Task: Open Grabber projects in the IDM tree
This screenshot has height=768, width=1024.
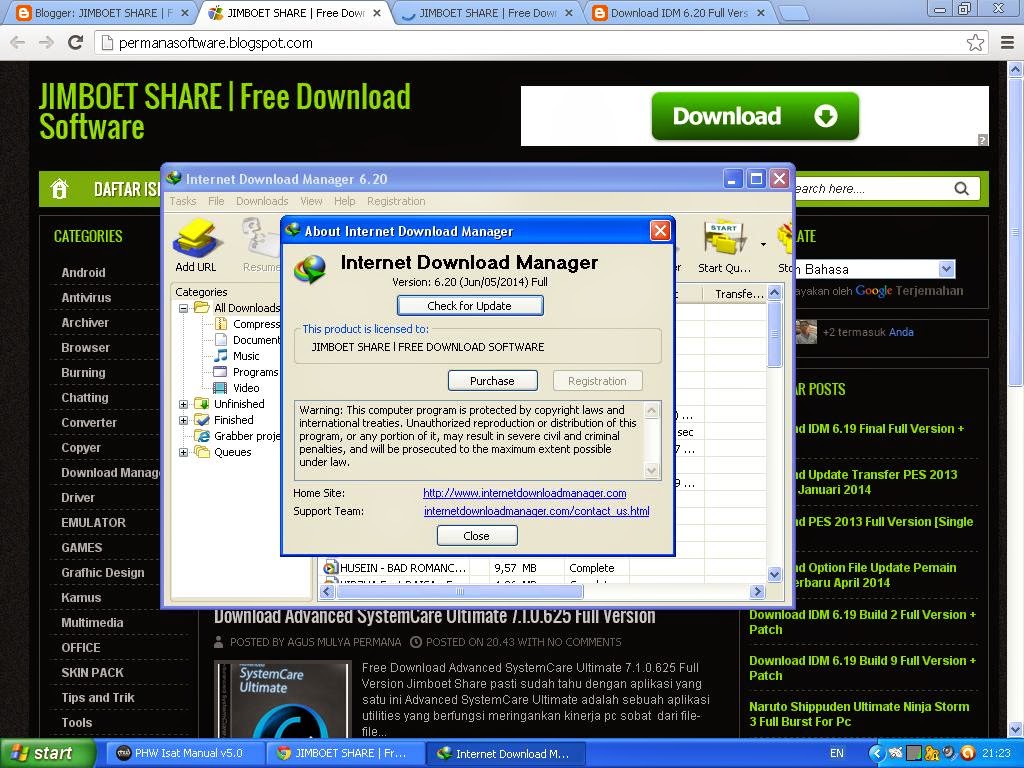Action: [238, 436]
